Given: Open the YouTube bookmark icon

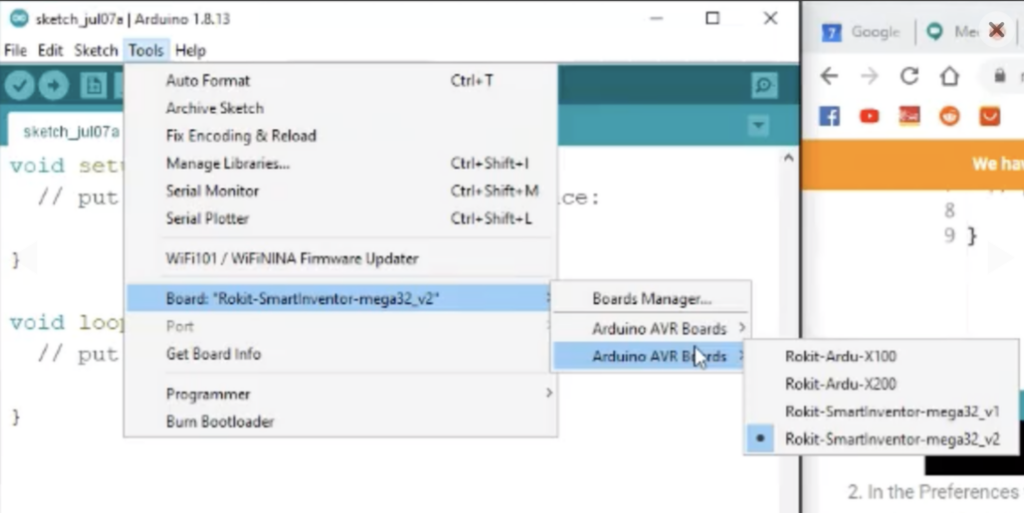Looking at the screenshot, I should click(869, 116).
